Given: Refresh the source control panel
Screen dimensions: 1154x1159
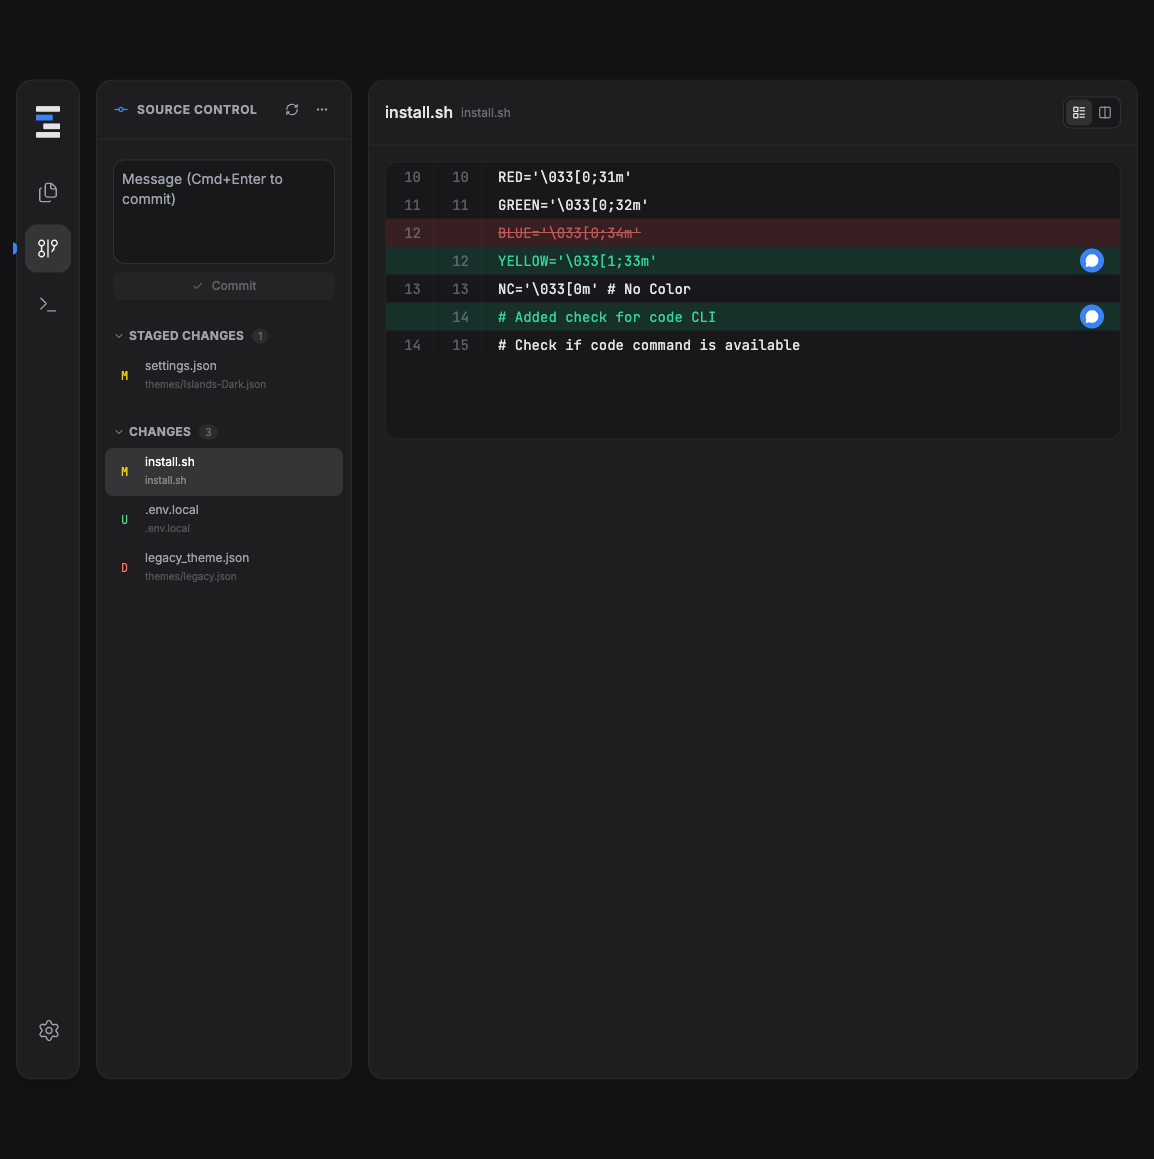Looking at the screenshot, I should click(x=292, y=110).
